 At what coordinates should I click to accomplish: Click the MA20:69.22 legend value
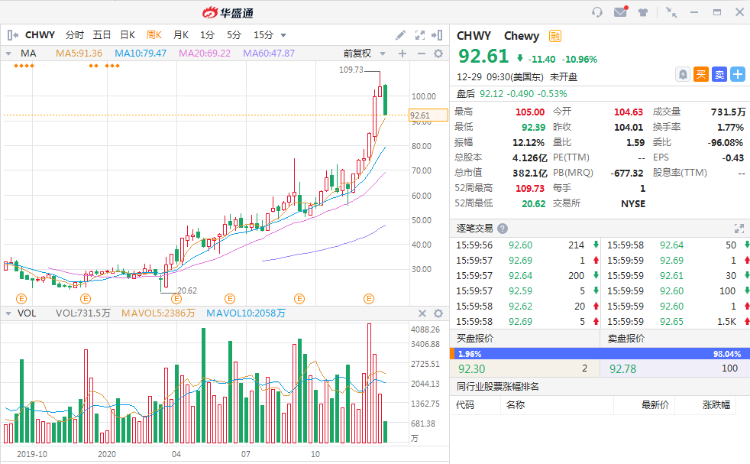click(205, 54)
